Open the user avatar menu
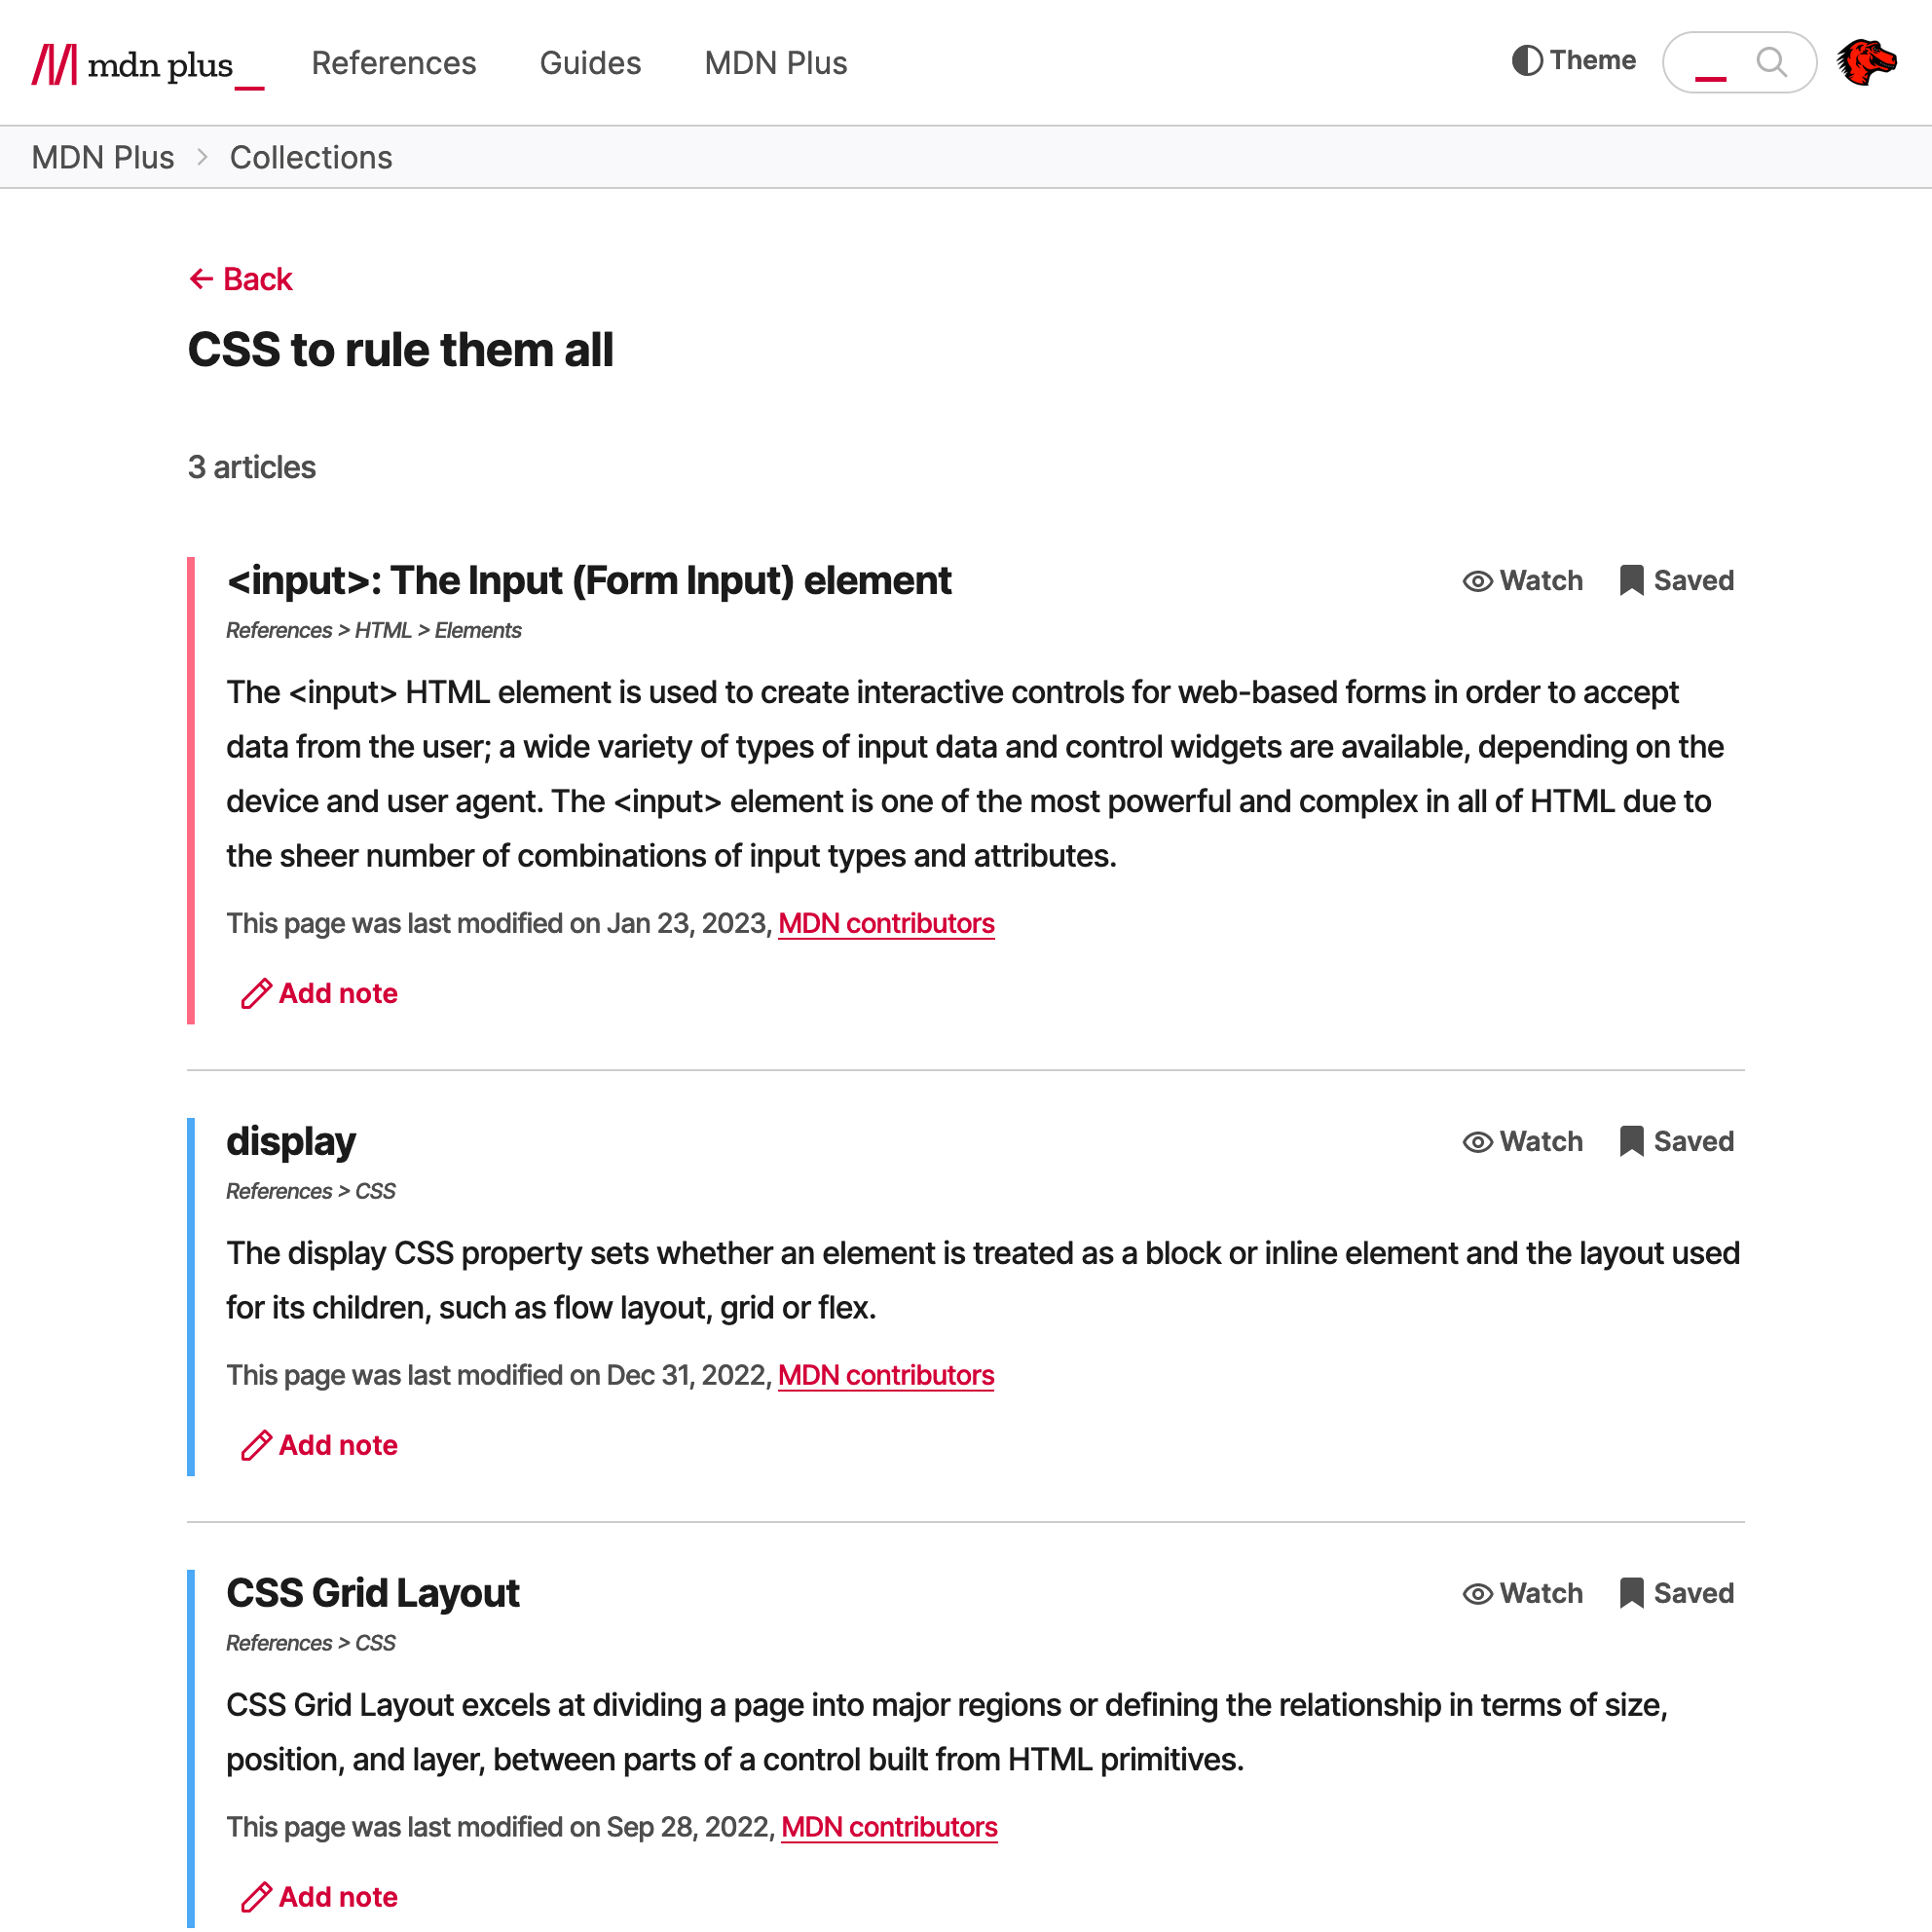1932x1932 pixels. tap(1866, 63)
